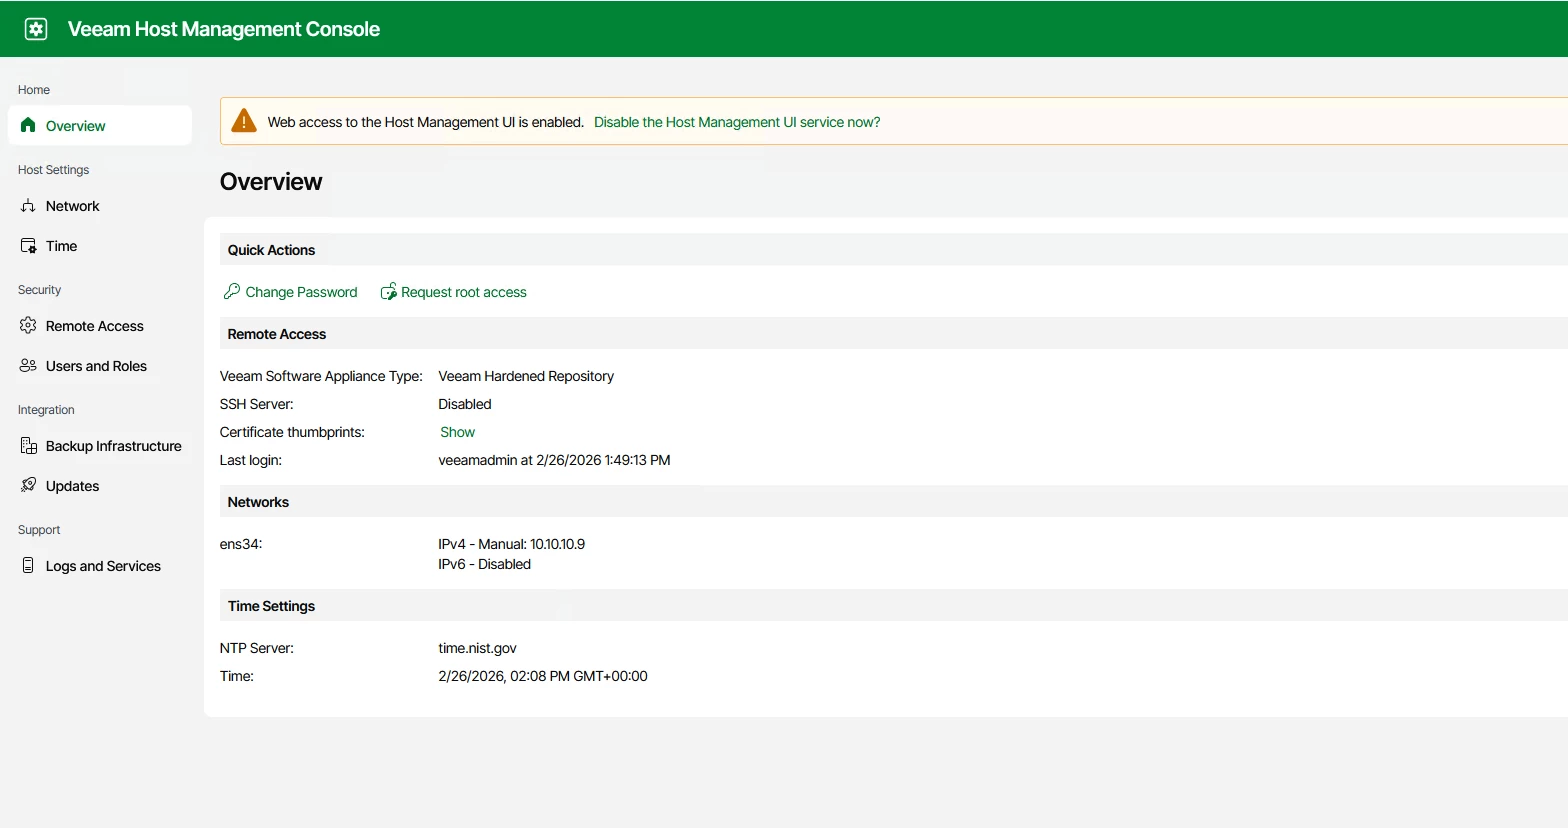Click the Veeam Software Appliance Type label
This screenshot has width=1568, height=828.
tap(321, 376)
